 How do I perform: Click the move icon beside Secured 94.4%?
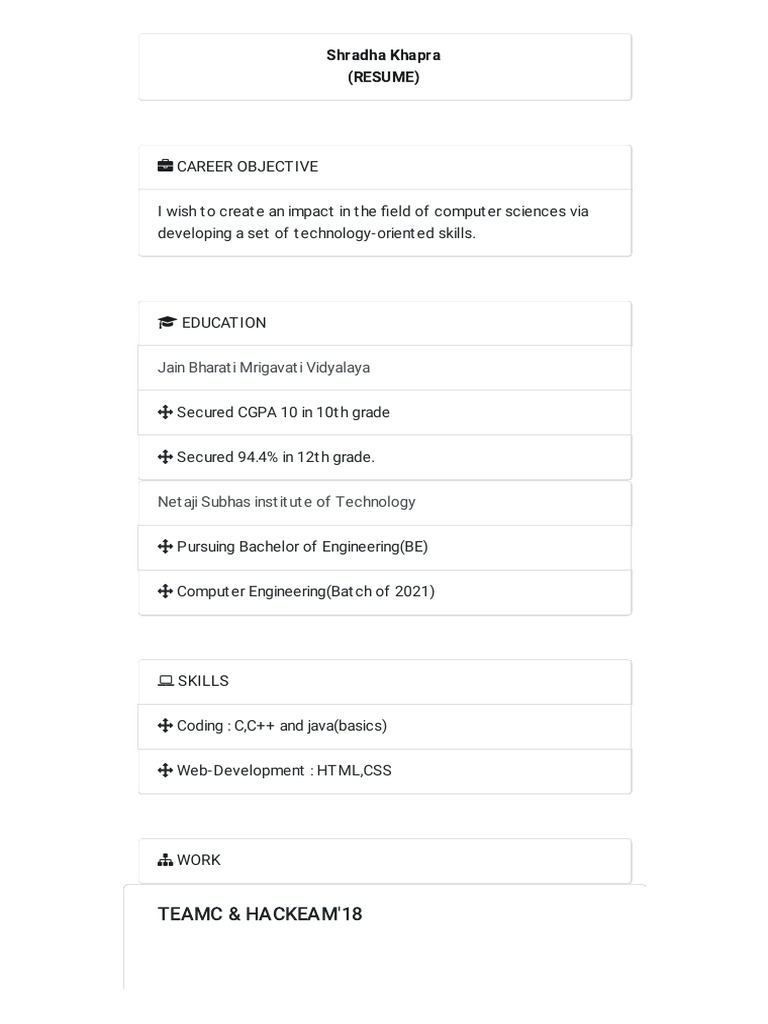pyautogui.click(x=165, y=457)
